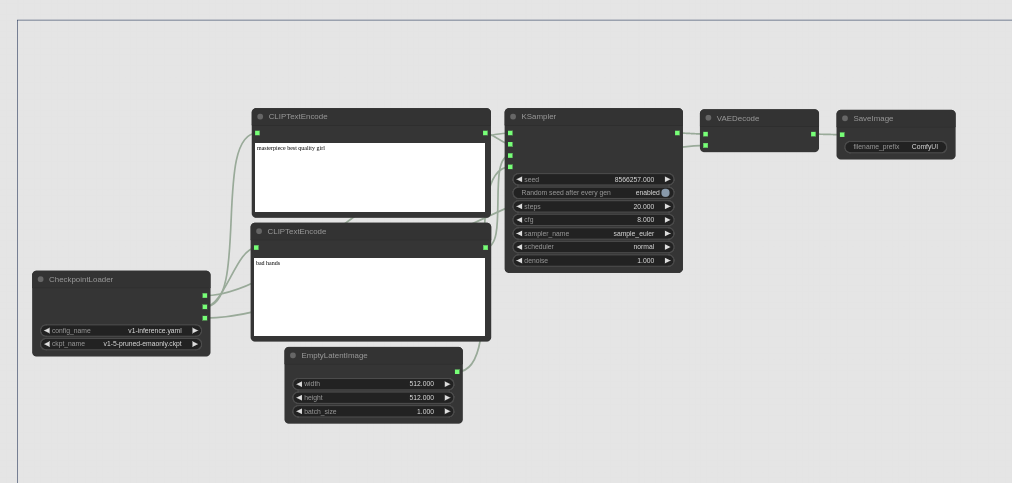This screenshot has width=1012, height=483.
Task: Click the height value field
Action: (x=373, y=398)
